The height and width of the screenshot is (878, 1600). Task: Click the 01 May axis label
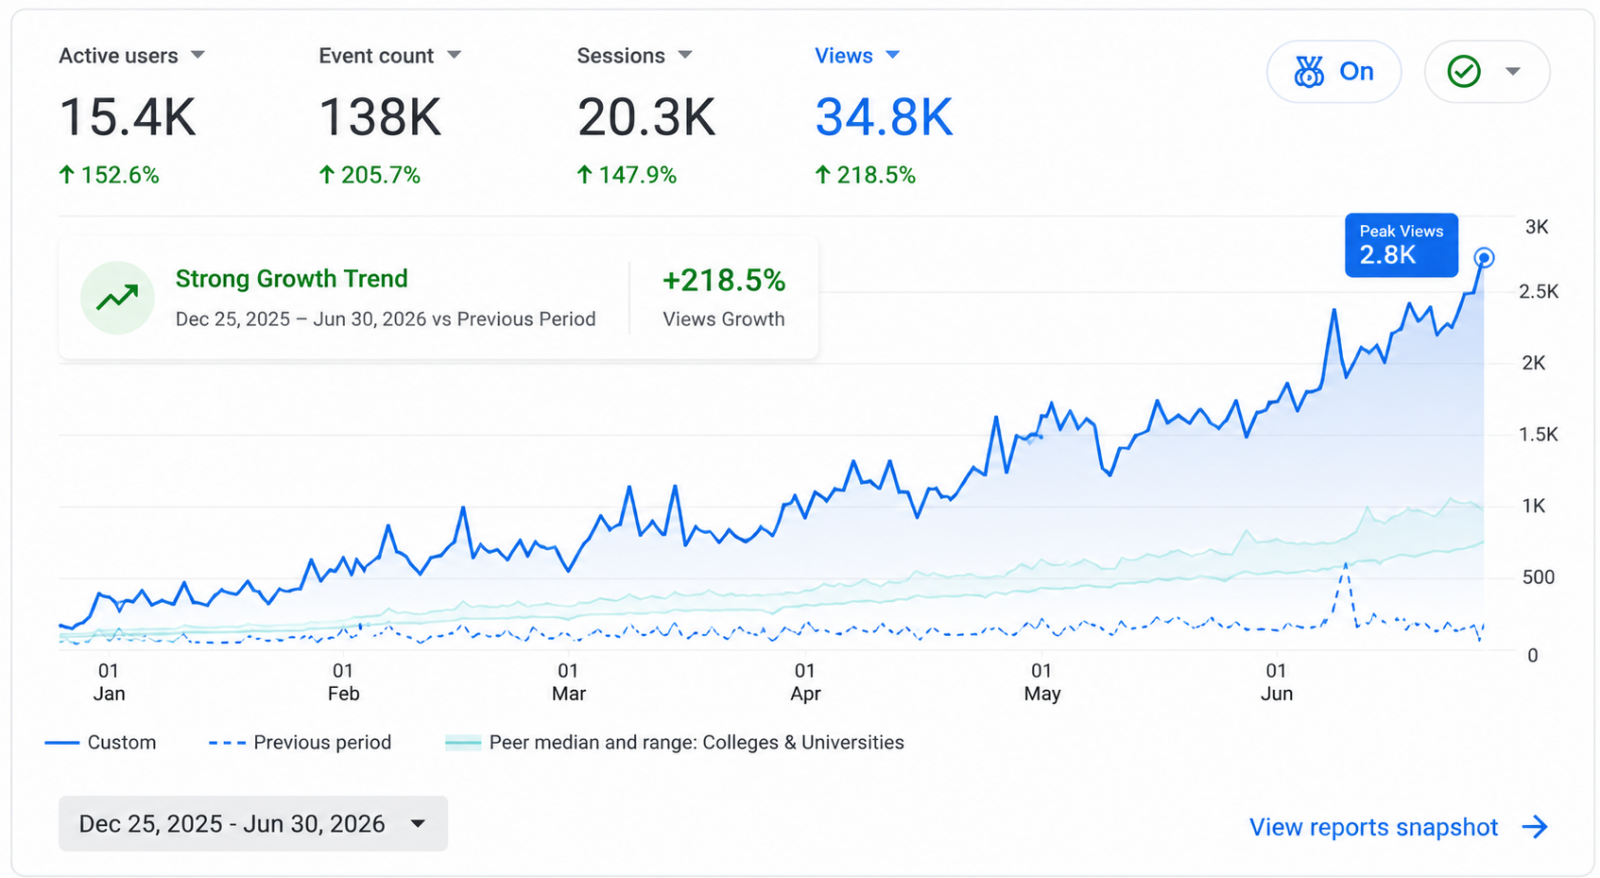tap(1042, 682)
